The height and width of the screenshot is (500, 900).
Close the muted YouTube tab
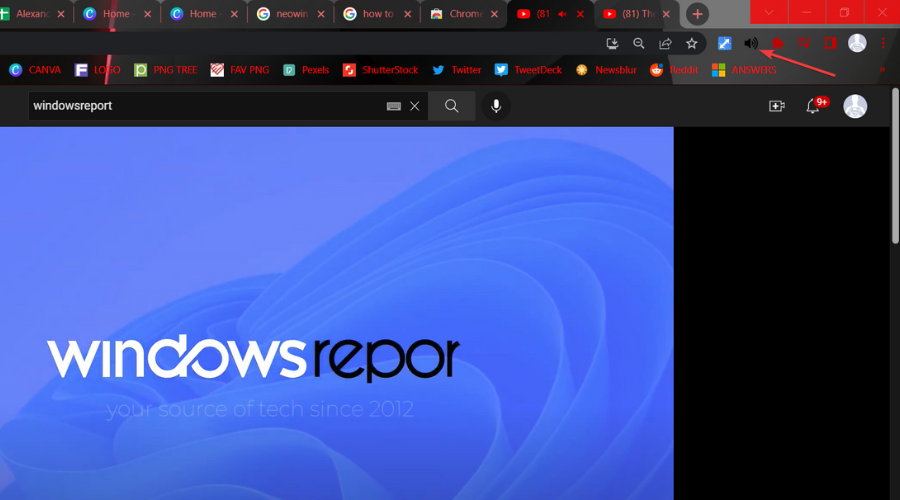pos(580,14)
